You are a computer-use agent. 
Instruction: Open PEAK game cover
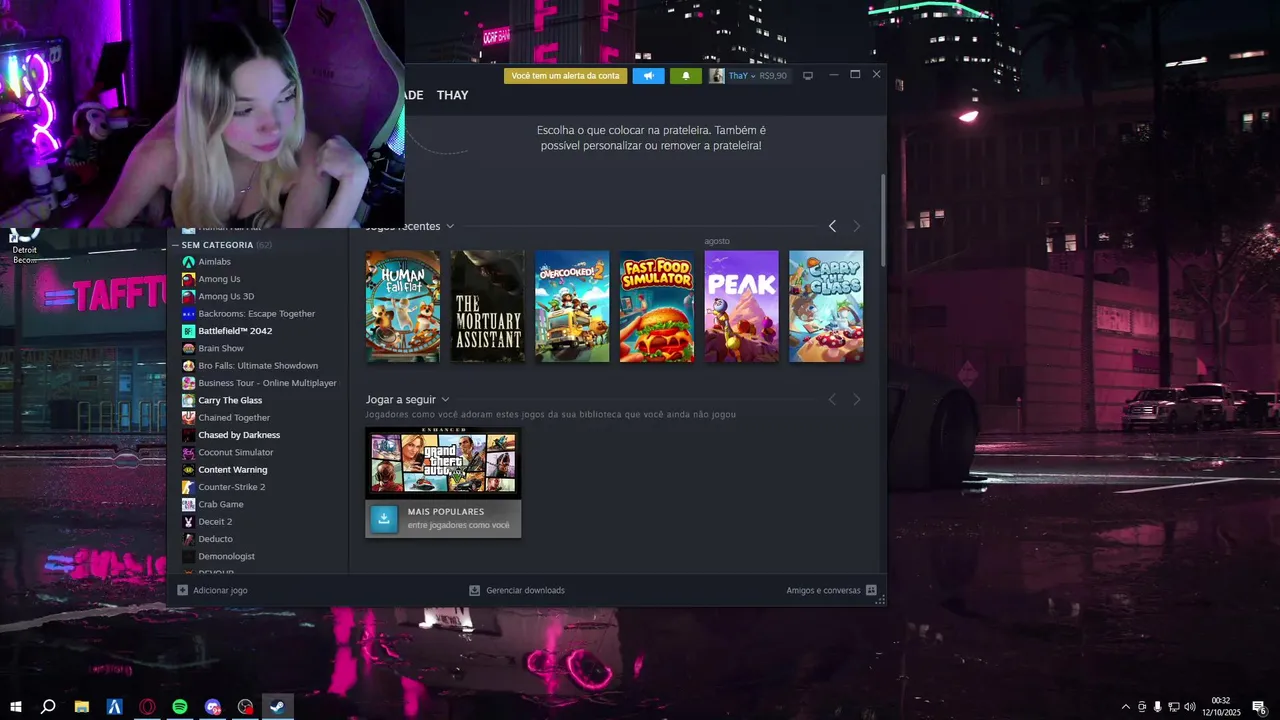point(742,306)
